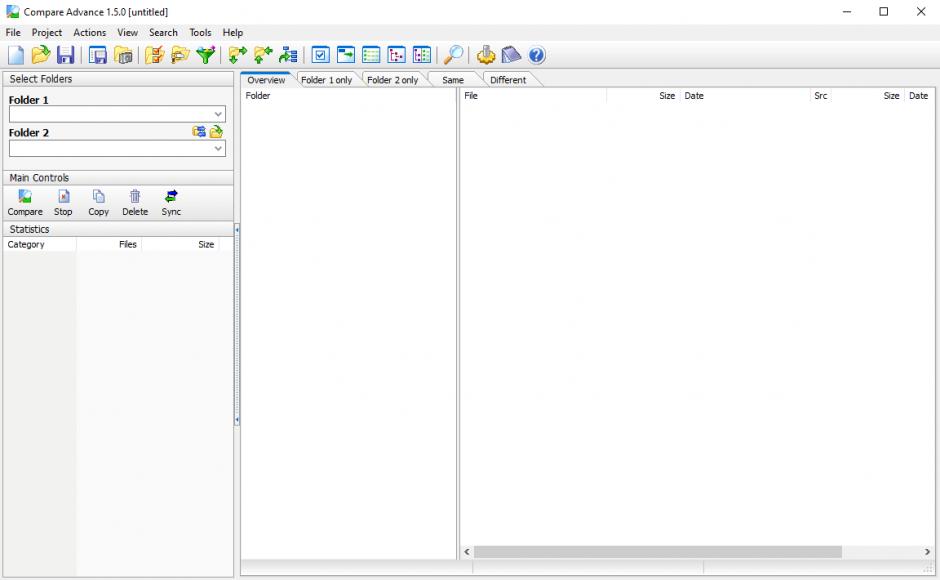Image resolution: width=940 pixels, height=580 pixels.
Task: Switch to the Folder 1 only tab
Action: tap(327, 80)
